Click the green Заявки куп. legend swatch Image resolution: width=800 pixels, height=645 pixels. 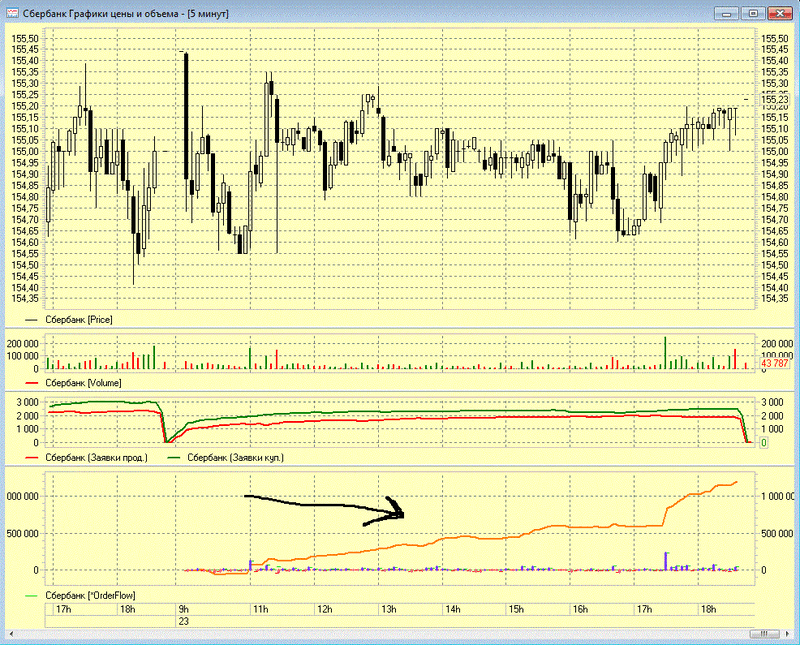pos(173,458)
